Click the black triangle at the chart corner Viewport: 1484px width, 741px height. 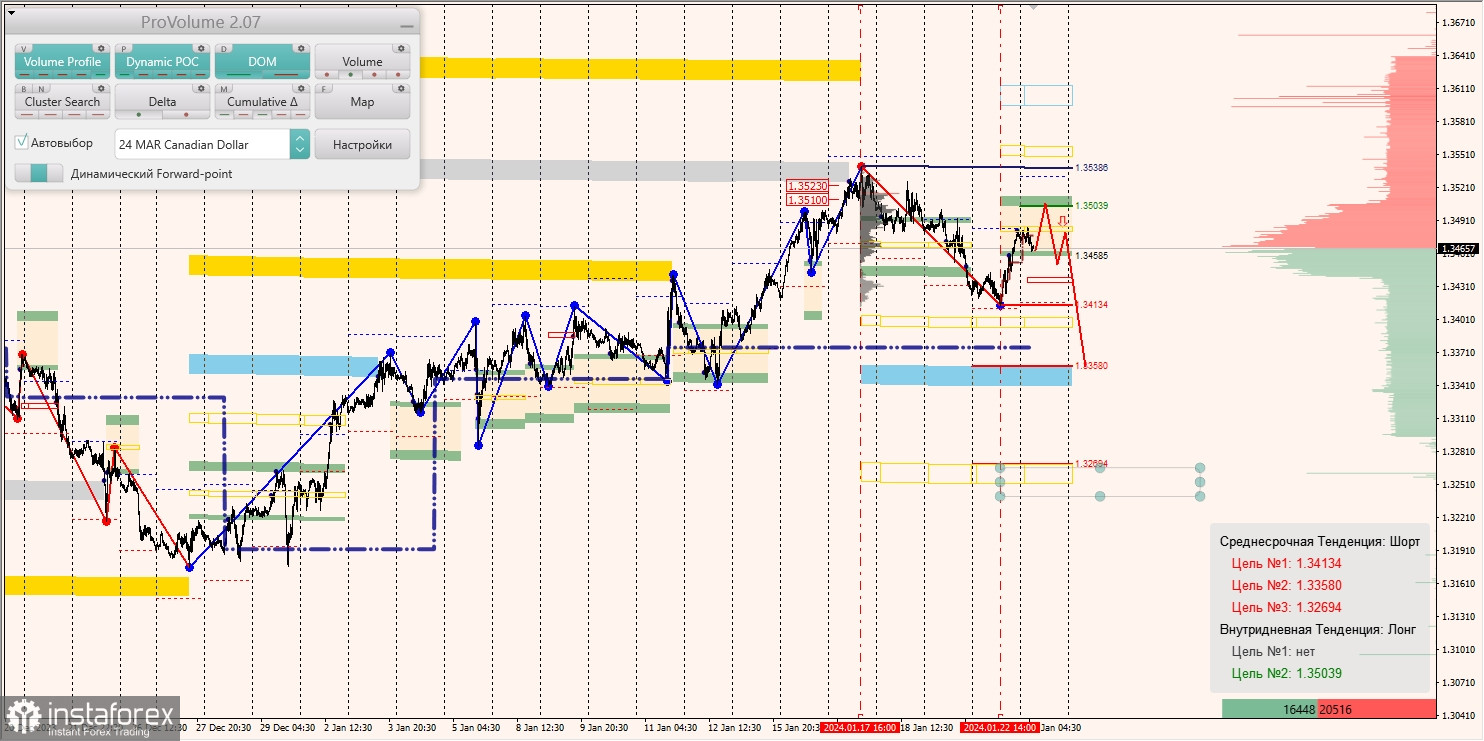pyautogui.click(x=11, y=13)
